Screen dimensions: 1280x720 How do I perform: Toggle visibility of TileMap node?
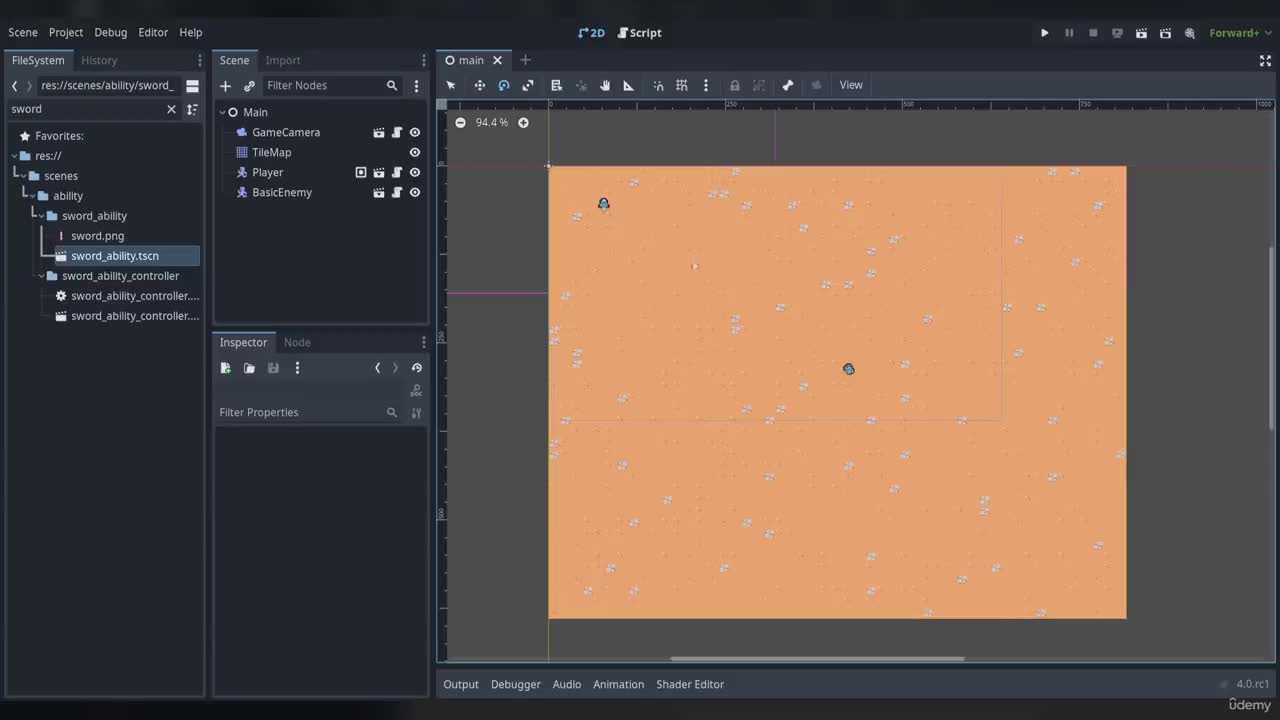tap(415, 152)
